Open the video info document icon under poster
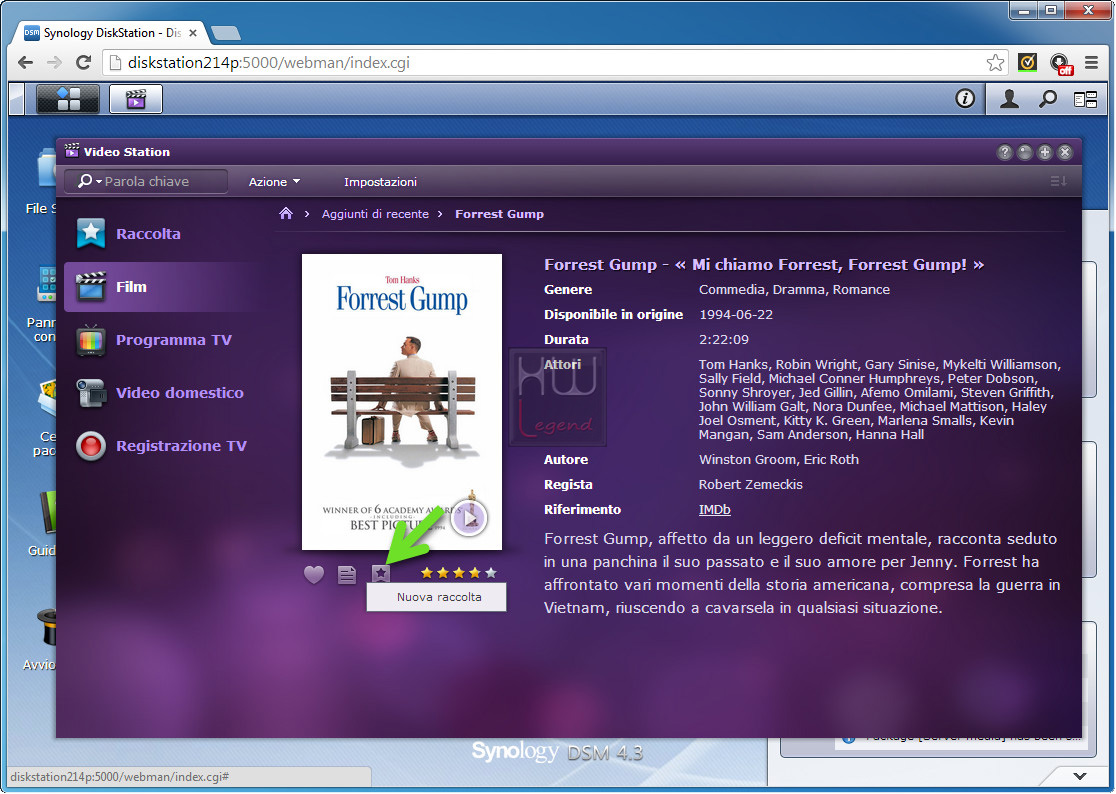1116x794 pixels. tap(347, 574)
